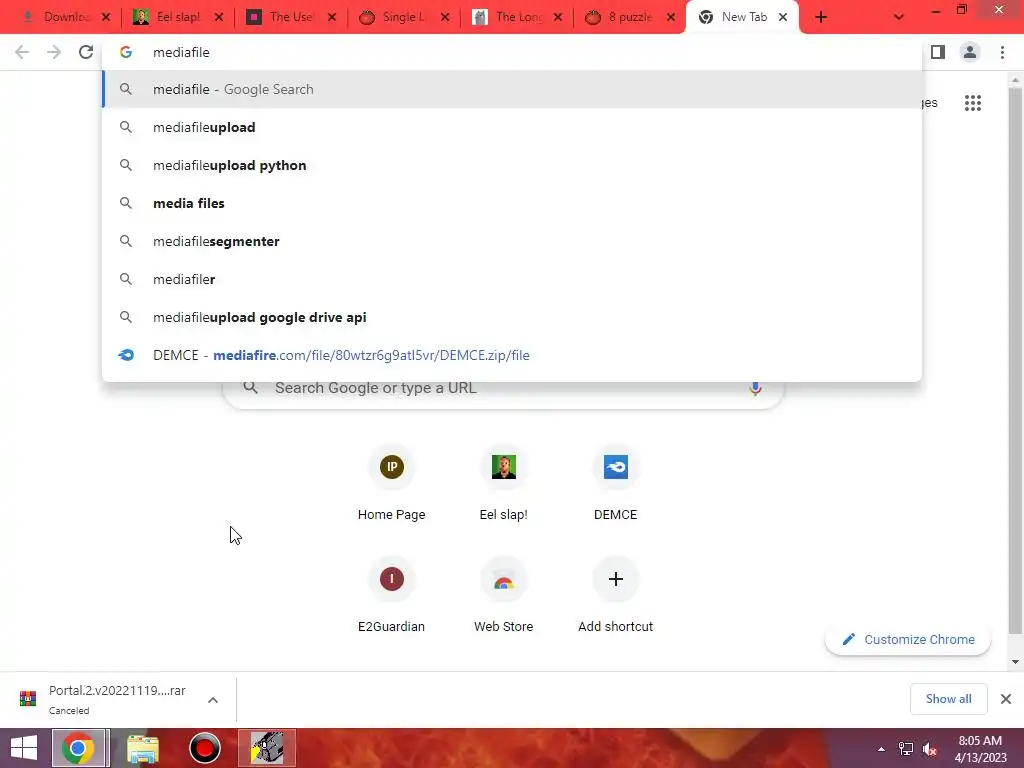This screenshot has height=768, width=1024.
Task: Click the page vertical scrollbar
Action: pyautogui.click(x=1015, y=359)
